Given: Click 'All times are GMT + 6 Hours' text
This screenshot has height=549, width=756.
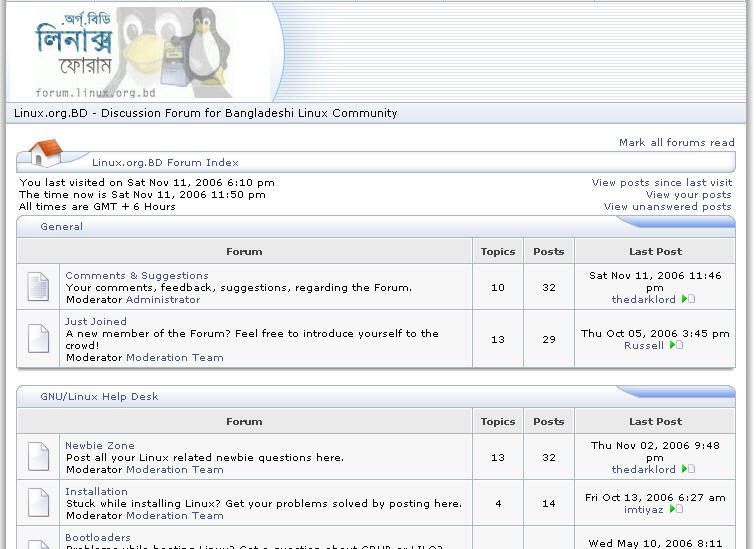Looking at the screenshot, I should tap(97, 206).
